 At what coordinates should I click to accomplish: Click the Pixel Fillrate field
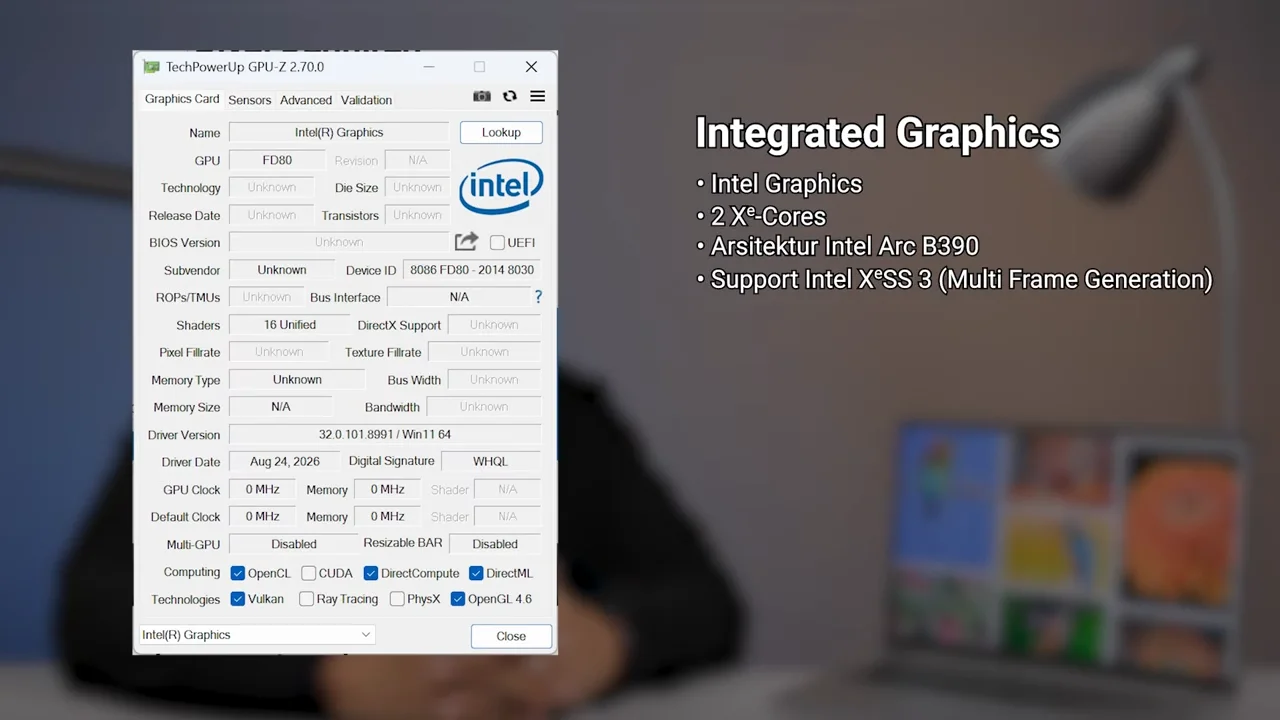tap(278, 352)
